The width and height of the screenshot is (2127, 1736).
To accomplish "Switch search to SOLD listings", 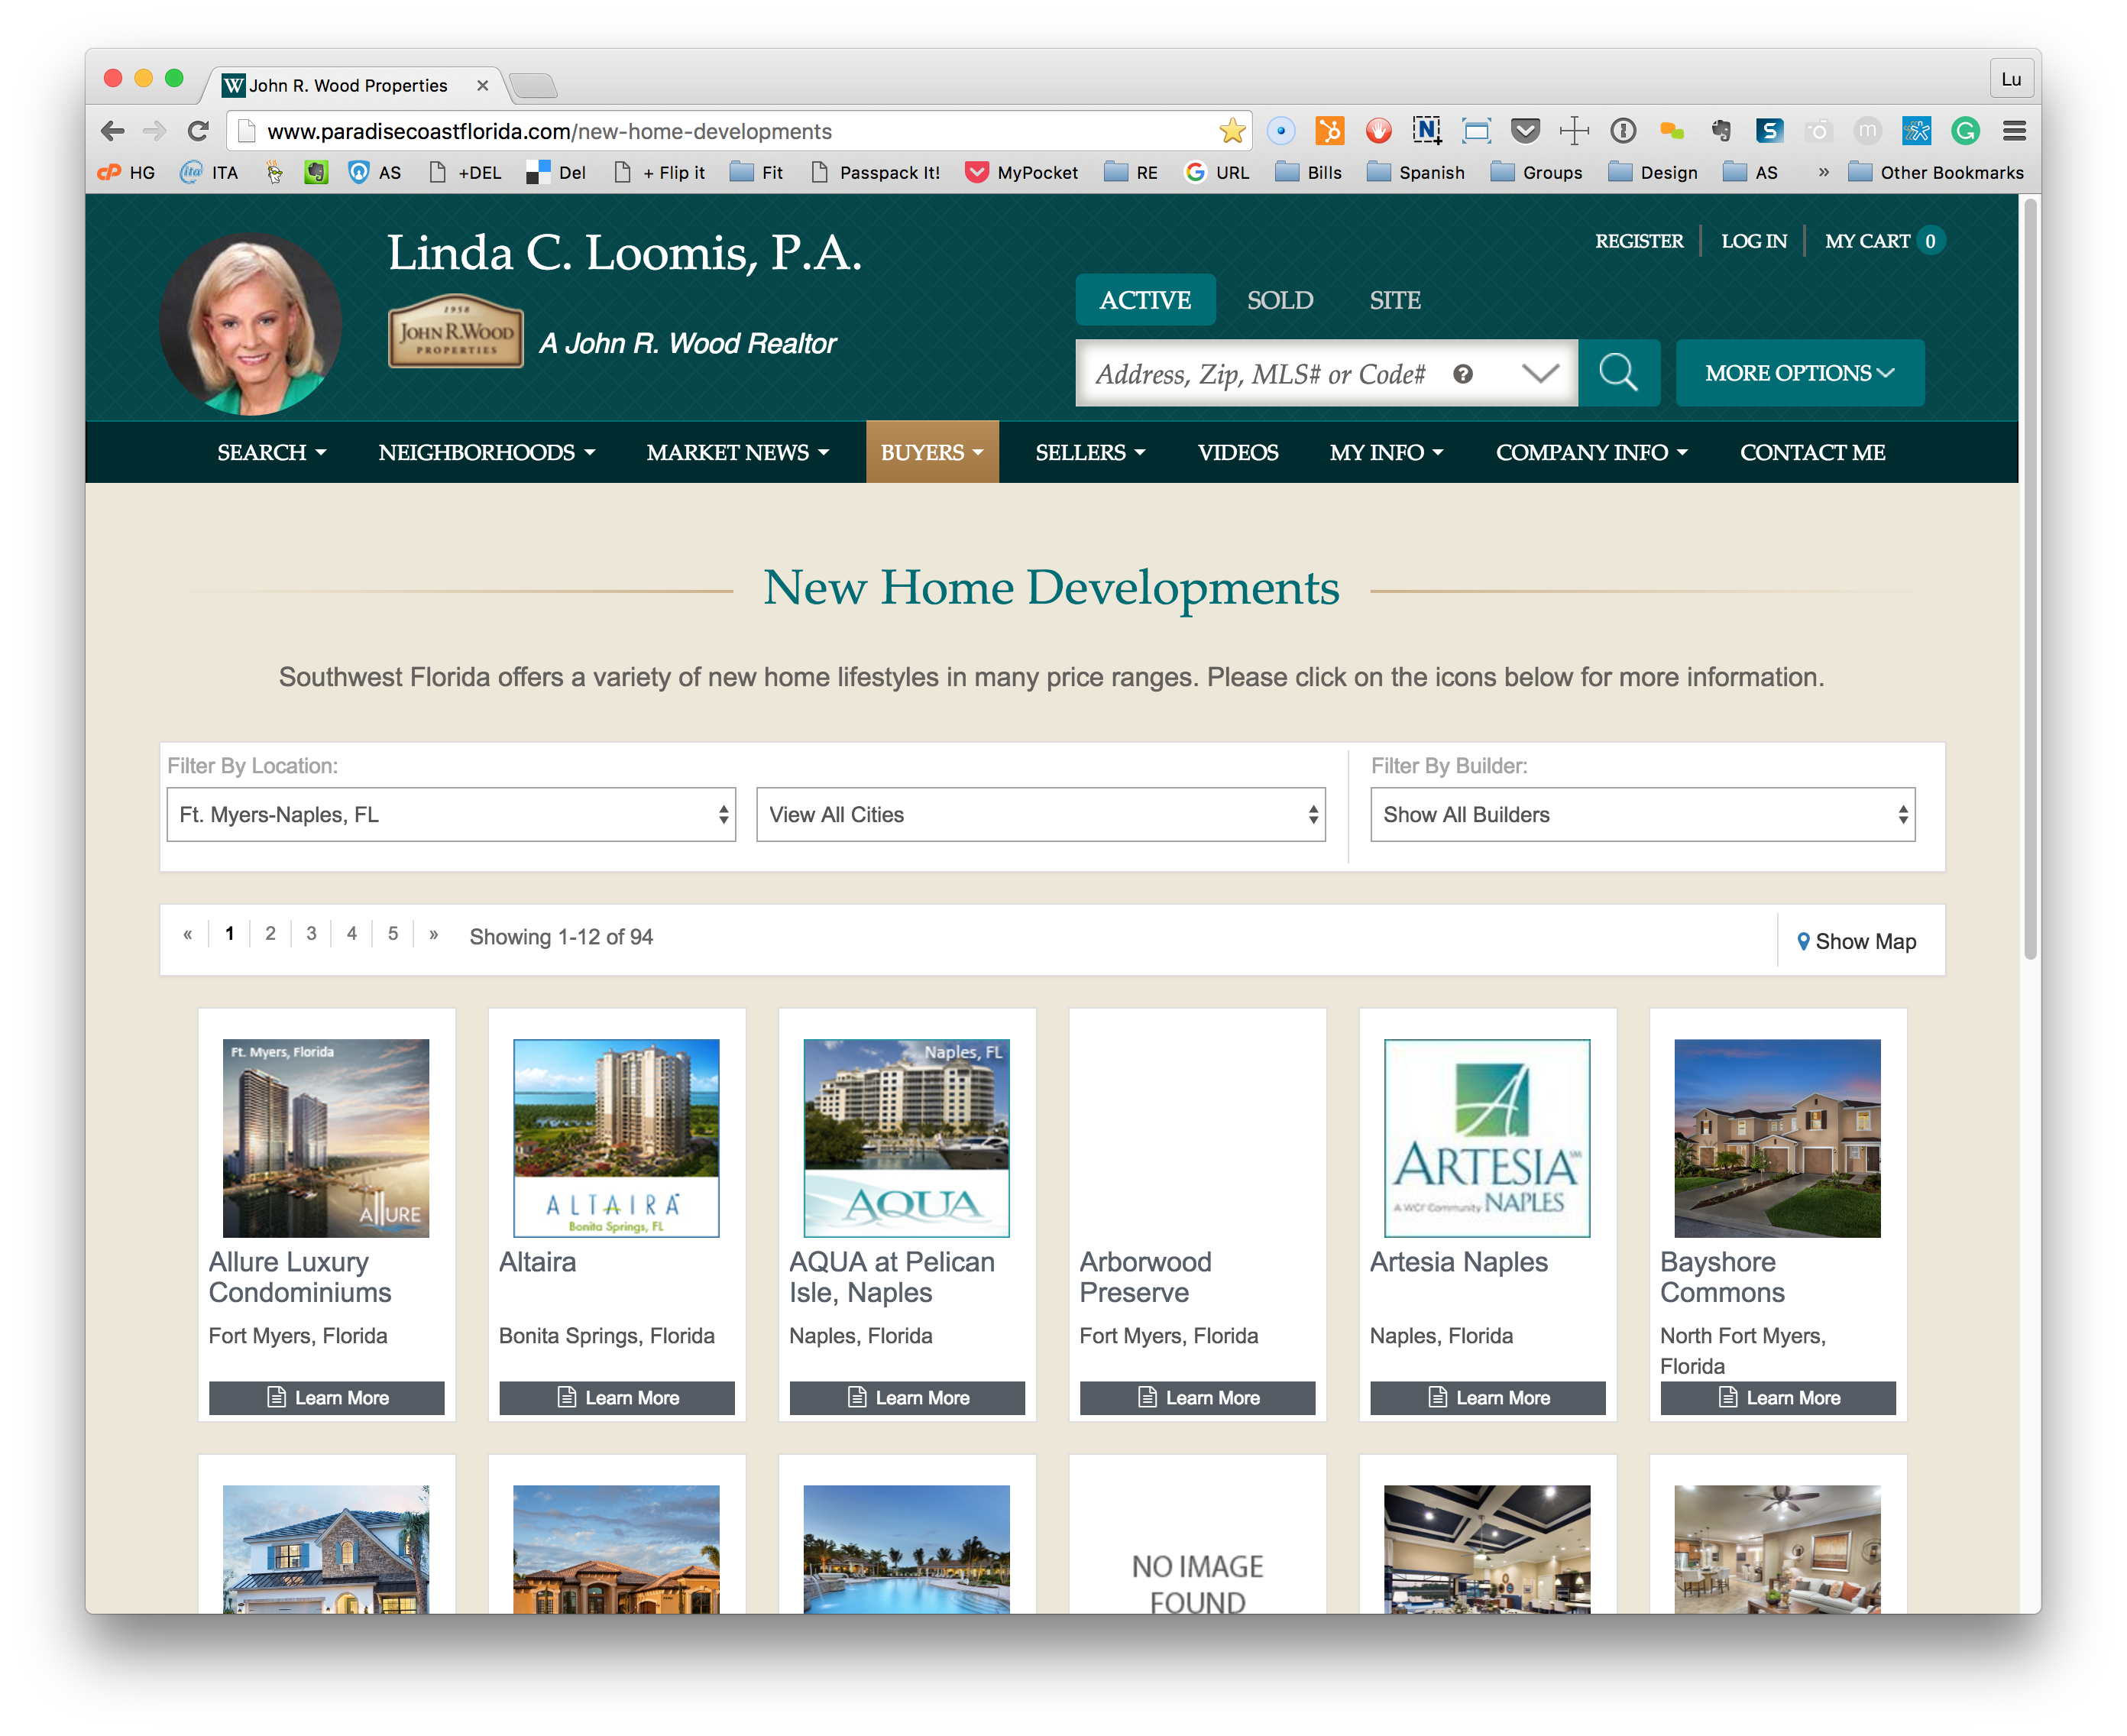I will click(x=1279, y=300).
